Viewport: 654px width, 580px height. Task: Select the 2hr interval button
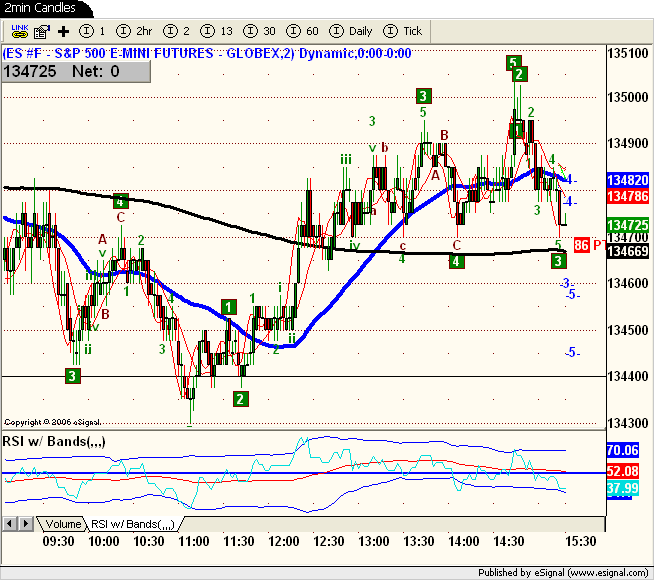click(136, 31)
